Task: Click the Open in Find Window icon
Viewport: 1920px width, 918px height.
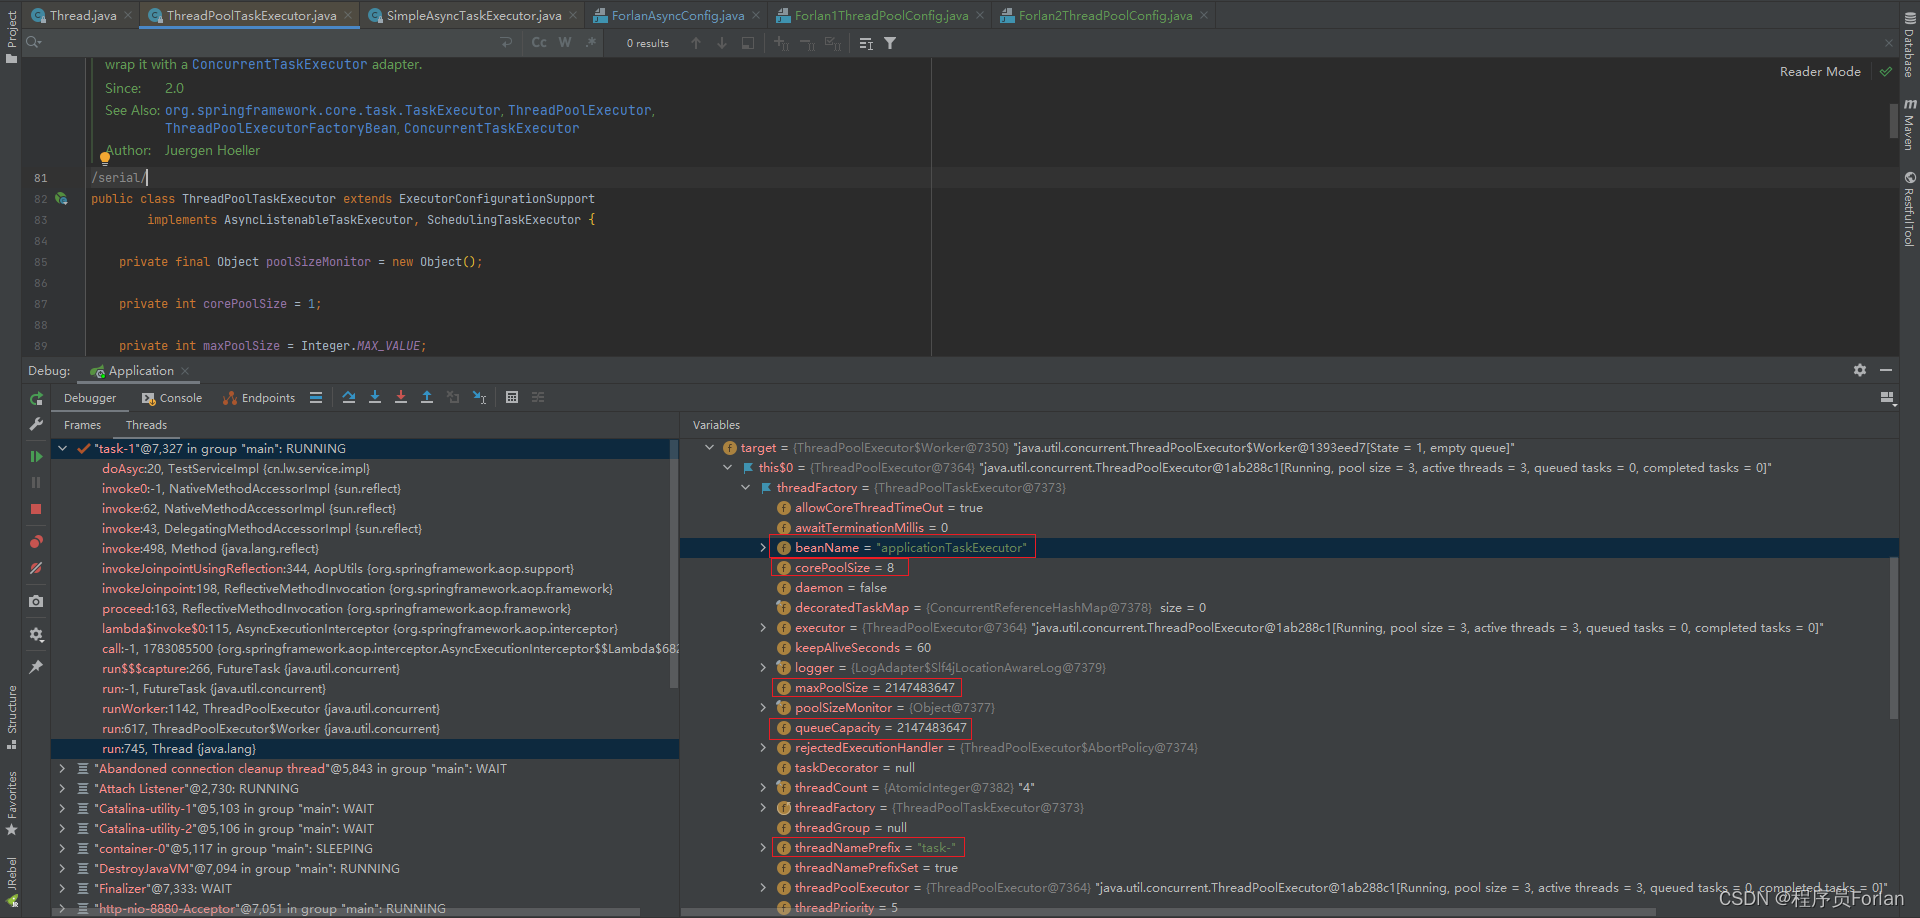Action: (x=748, y=43)
